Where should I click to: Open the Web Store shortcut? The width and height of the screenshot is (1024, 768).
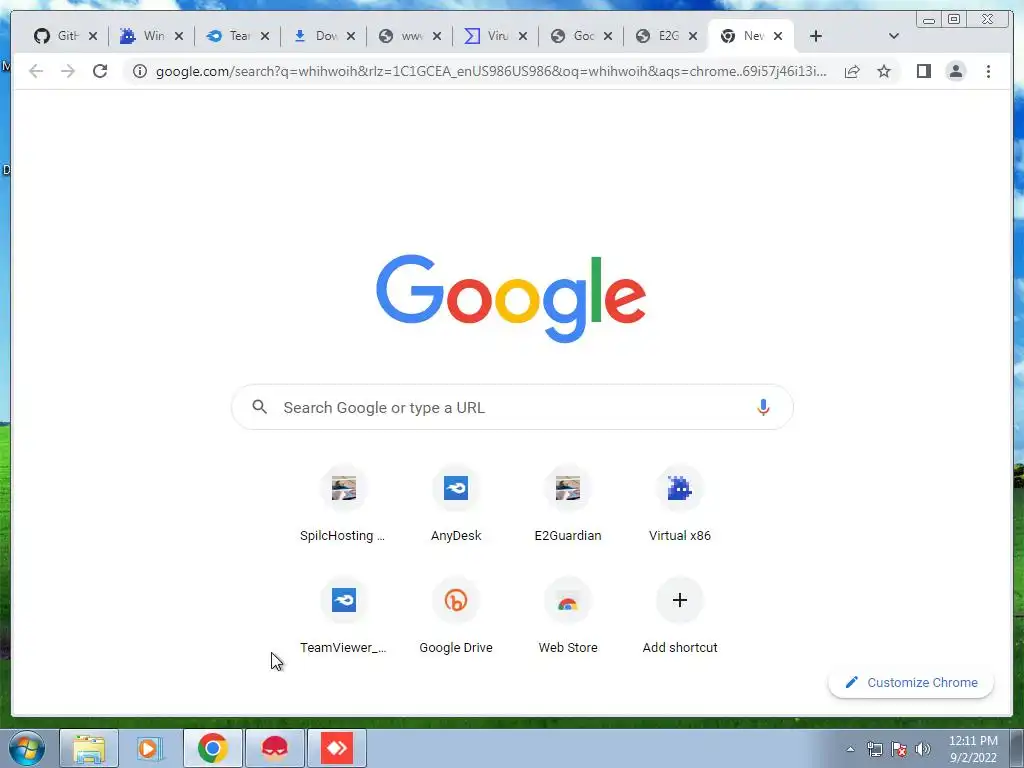click(x=568, y=616)
